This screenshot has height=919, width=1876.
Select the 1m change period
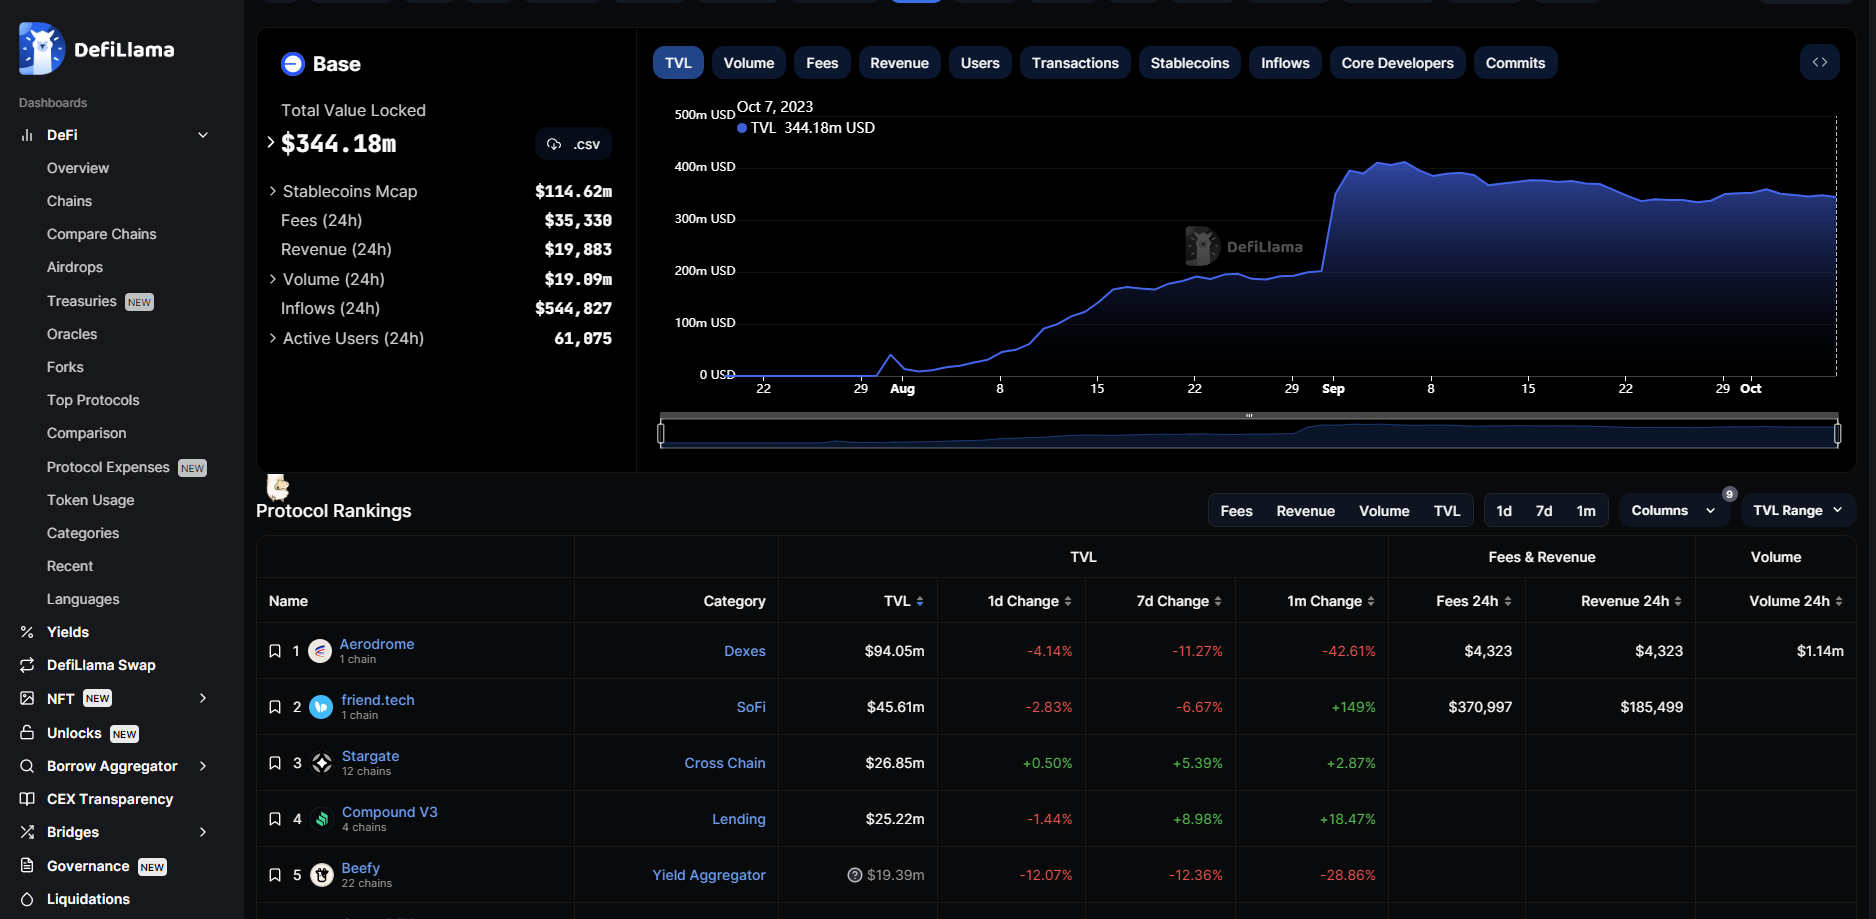click(x=1586, y=511)
